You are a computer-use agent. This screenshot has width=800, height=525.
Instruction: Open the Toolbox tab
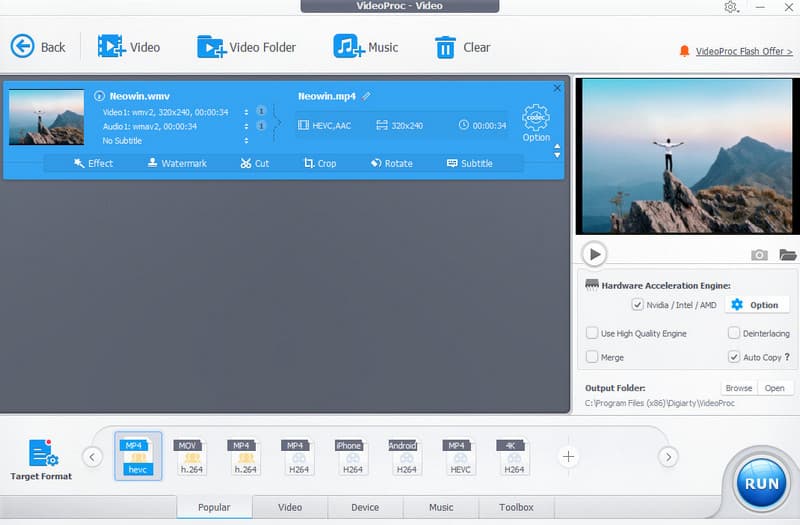[516, 507]
